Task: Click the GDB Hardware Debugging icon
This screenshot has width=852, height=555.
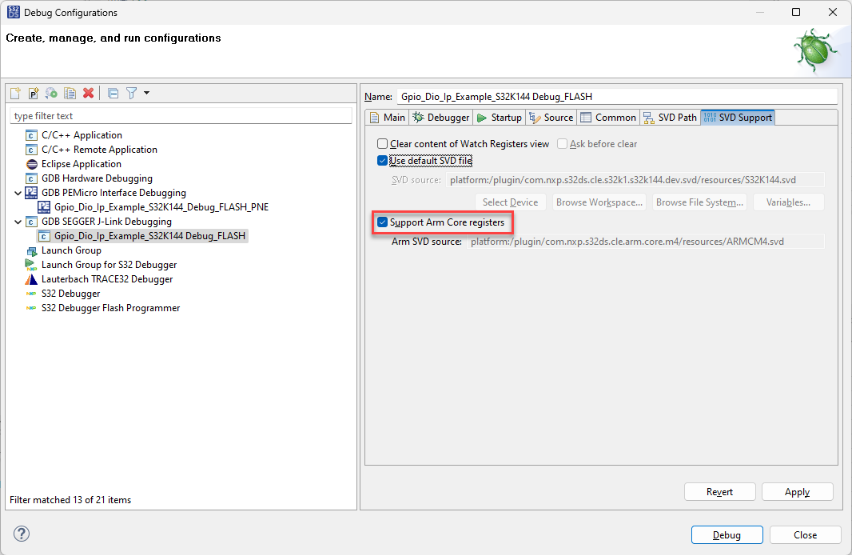Action: [32, 179]
